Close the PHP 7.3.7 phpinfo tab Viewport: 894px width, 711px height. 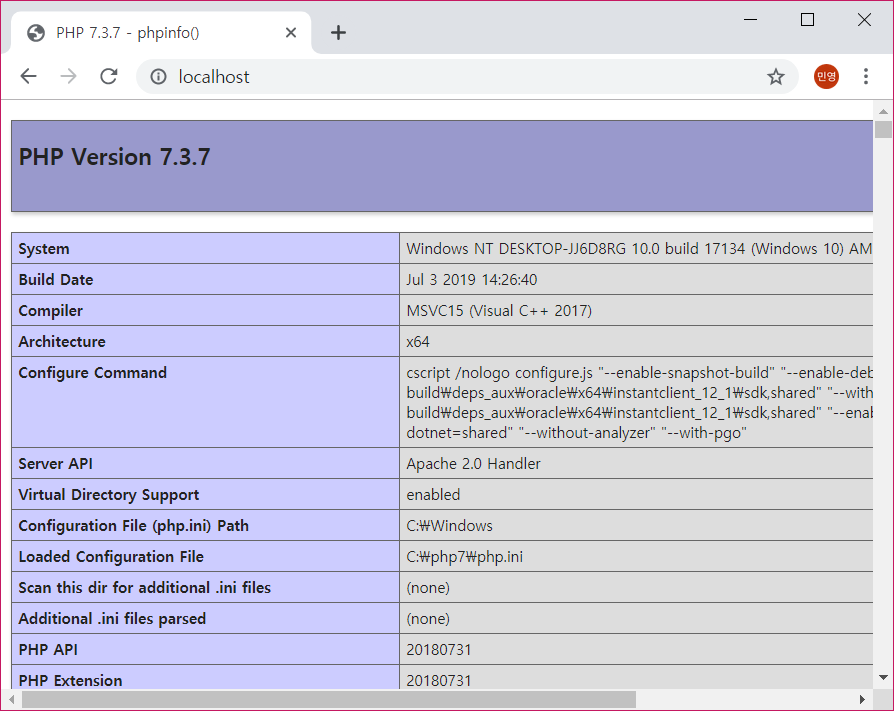click(290, 32)
